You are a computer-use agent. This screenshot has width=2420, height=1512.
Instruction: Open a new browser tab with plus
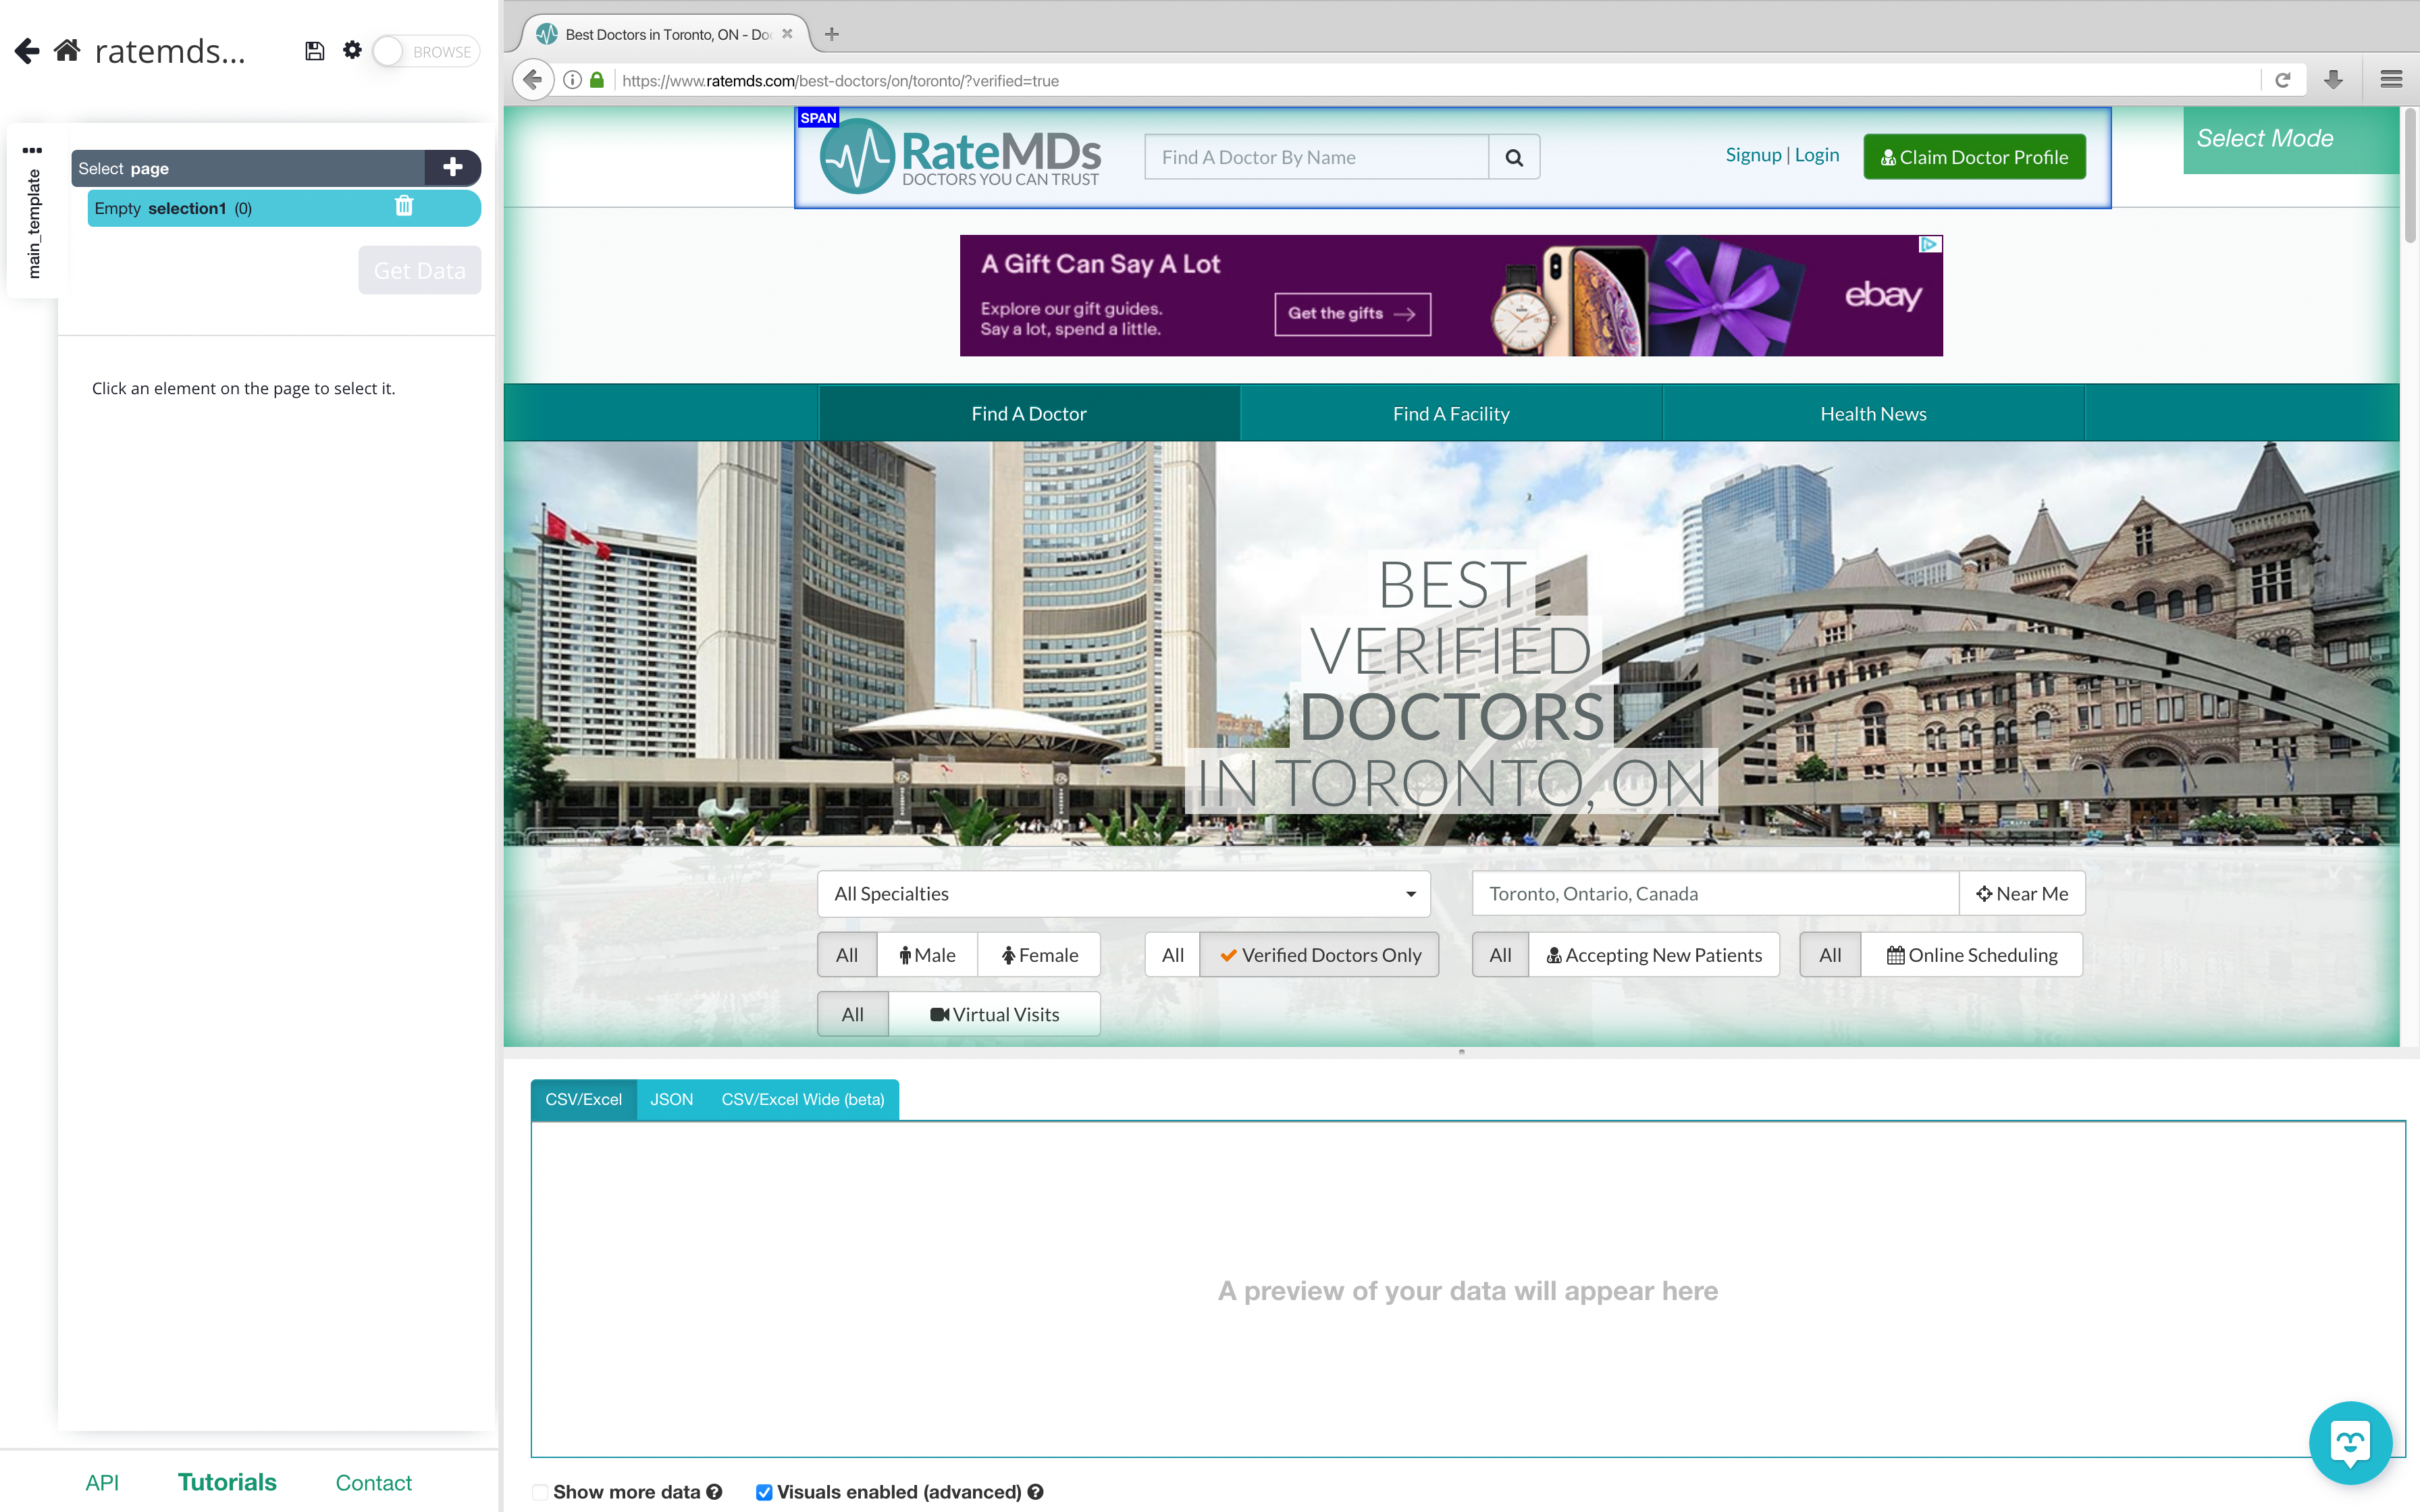pos(831,34)
